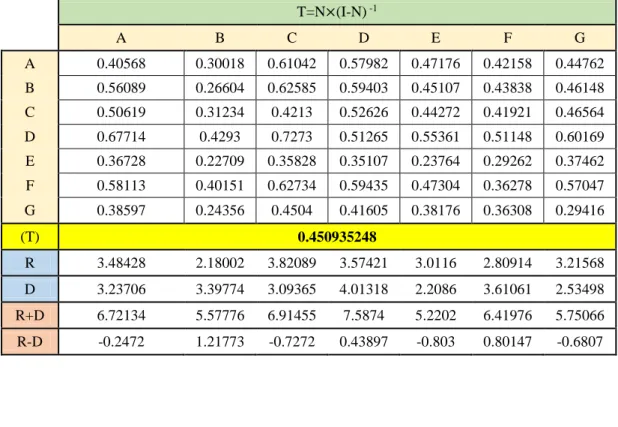Click the R-D value -0.2472
This screenshot has height=427, width=618.
coord(121,341)
